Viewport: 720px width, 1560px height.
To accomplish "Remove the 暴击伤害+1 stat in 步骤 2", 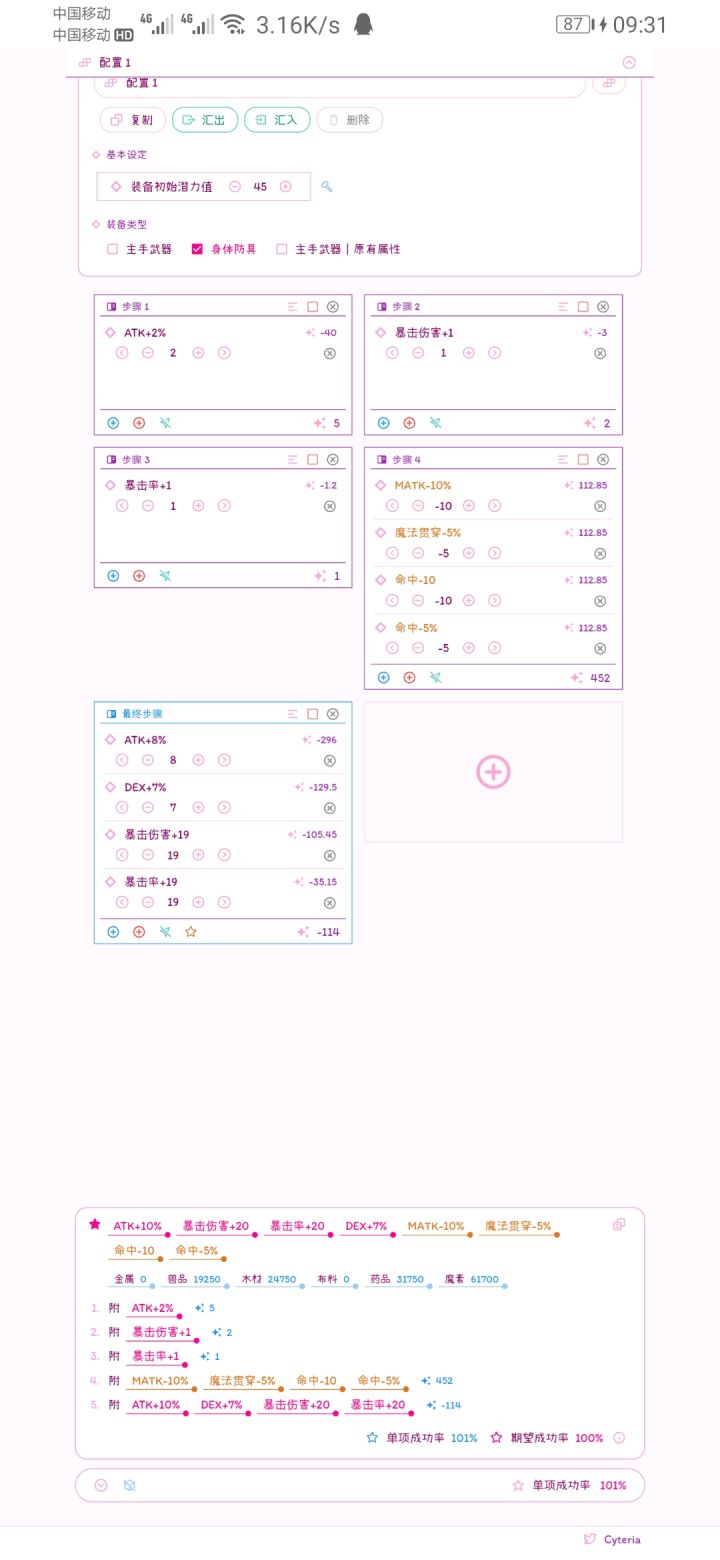I will (600, 353).
